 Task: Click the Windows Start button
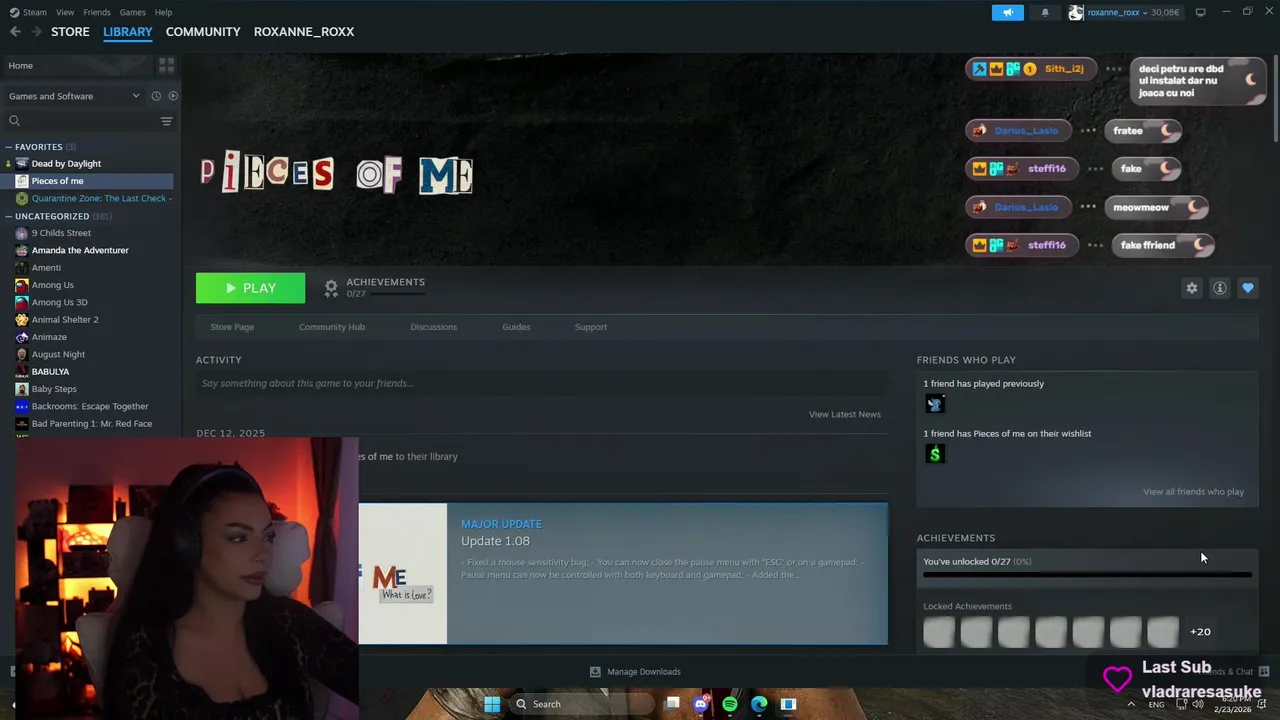tap(492, 704)
